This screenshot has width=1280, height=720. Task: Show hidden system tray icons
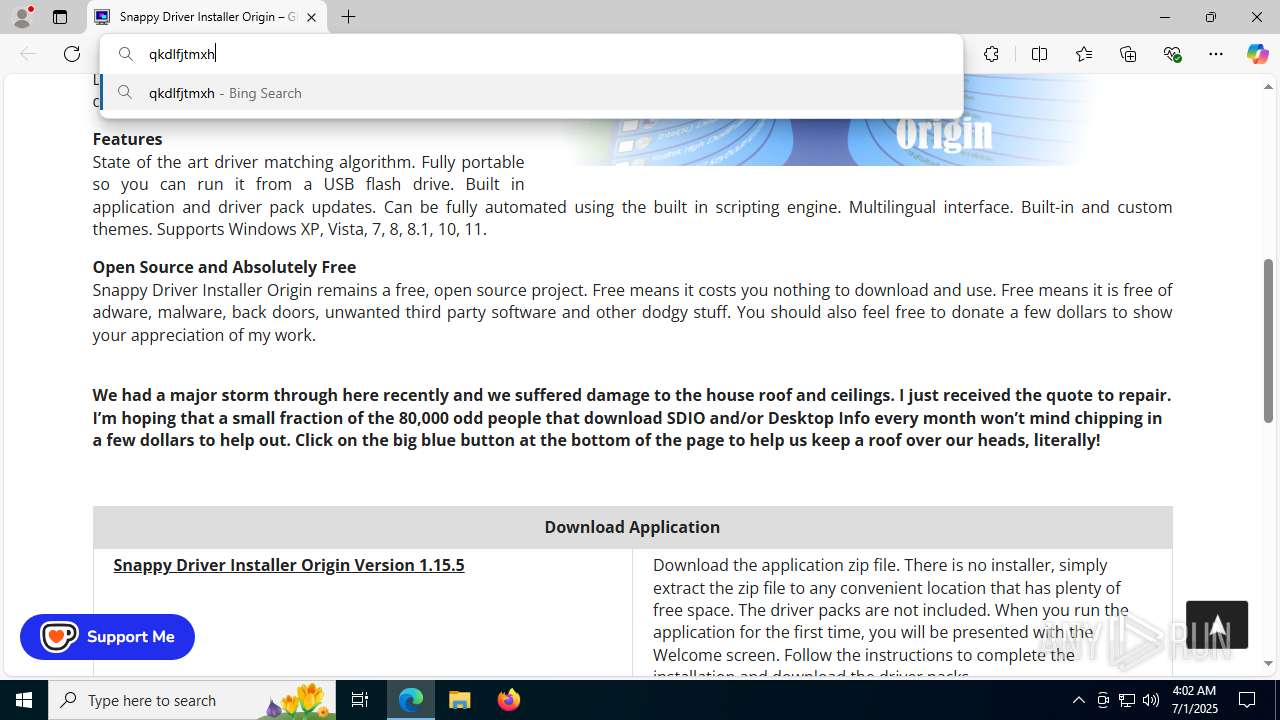(1078, 700)
